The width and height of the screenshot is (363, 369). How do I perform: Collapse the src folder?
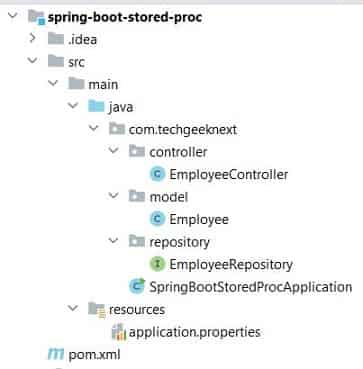pos(32,60)
